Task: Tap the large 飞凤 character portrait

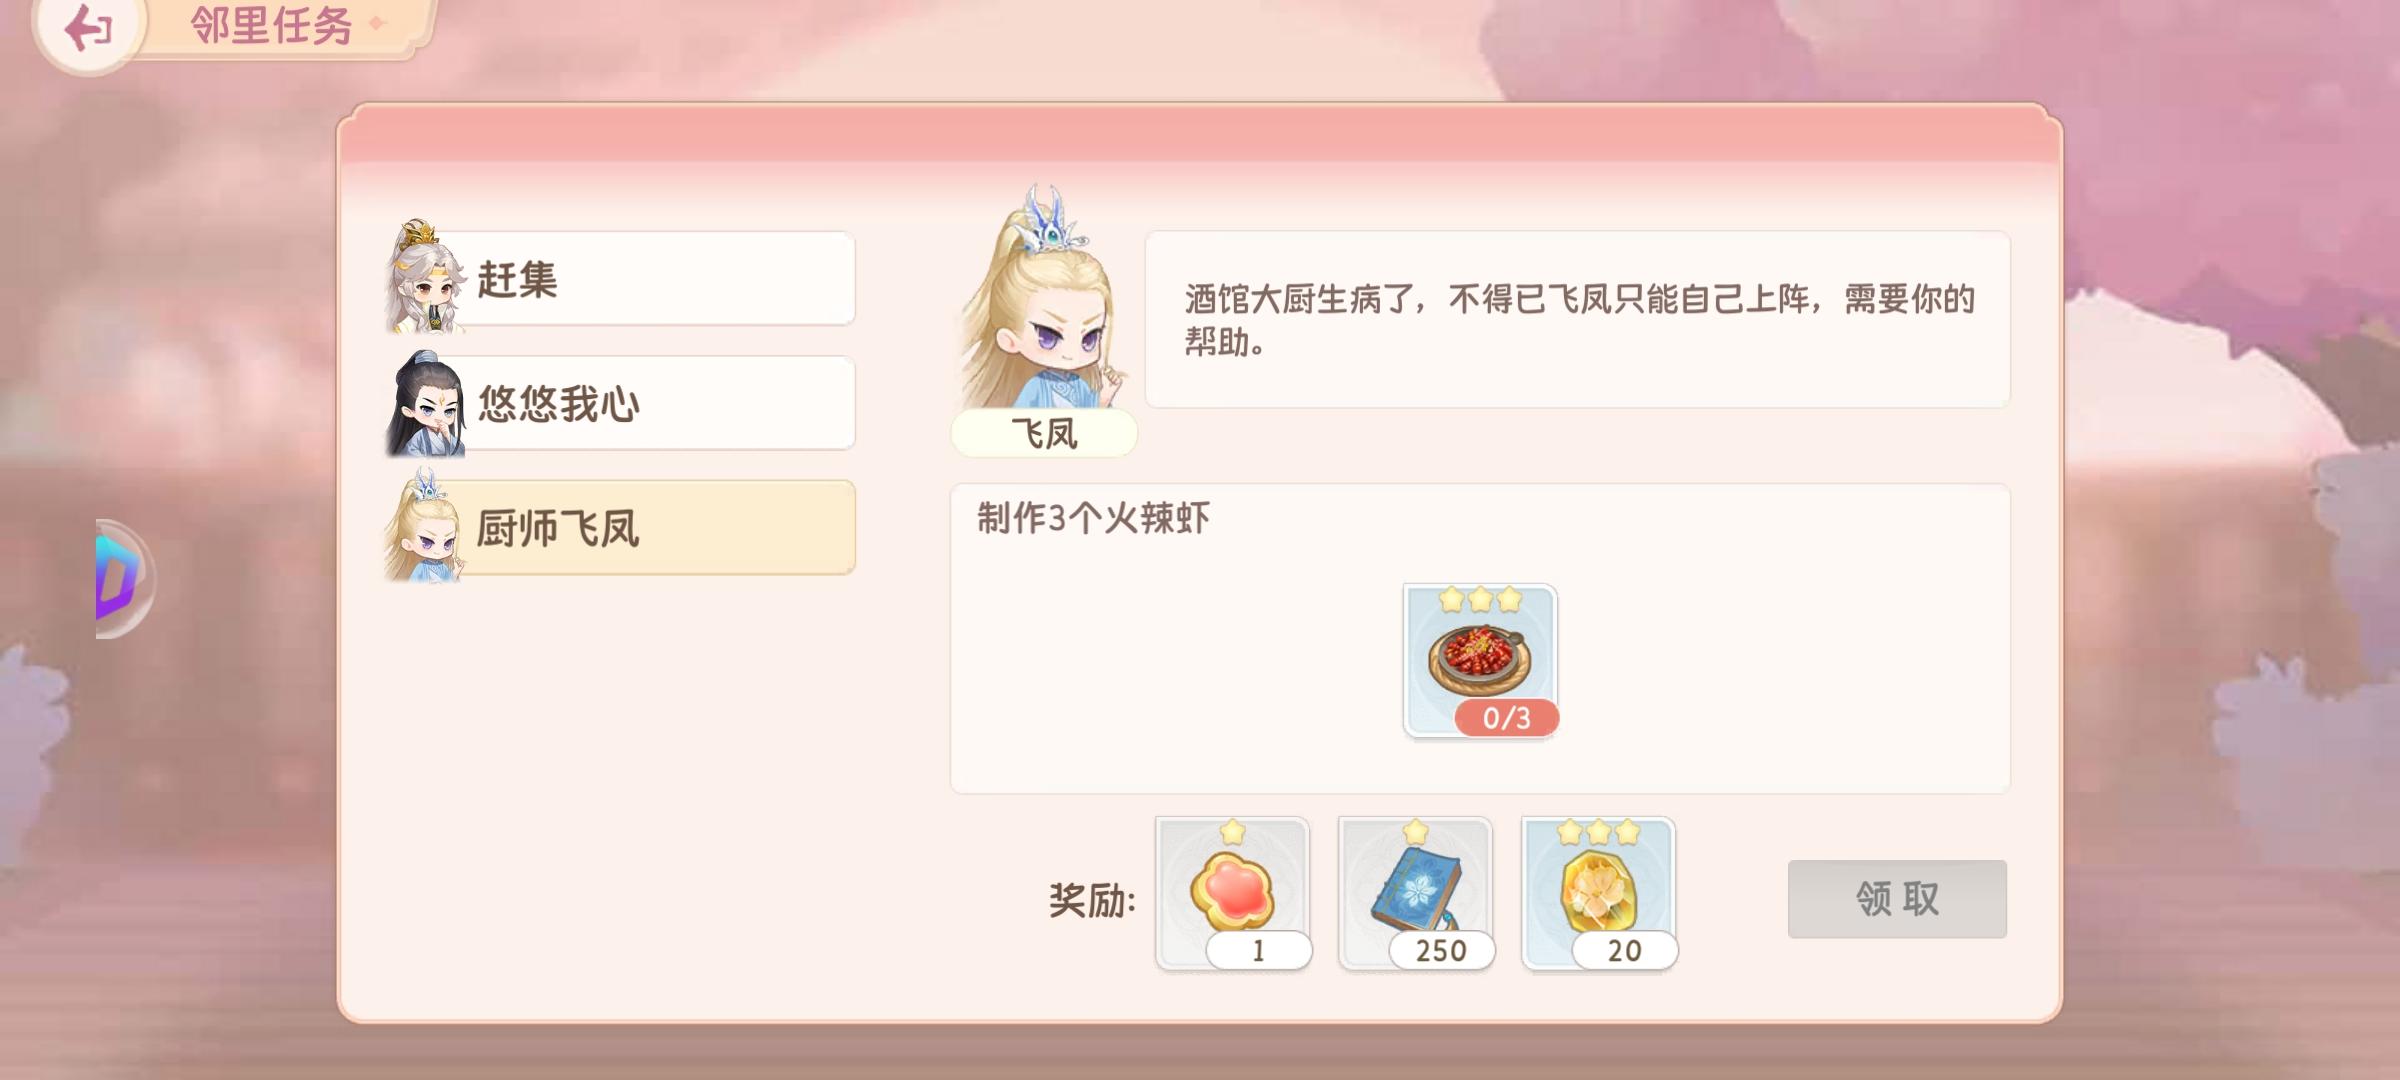Action: [1045, 298]
